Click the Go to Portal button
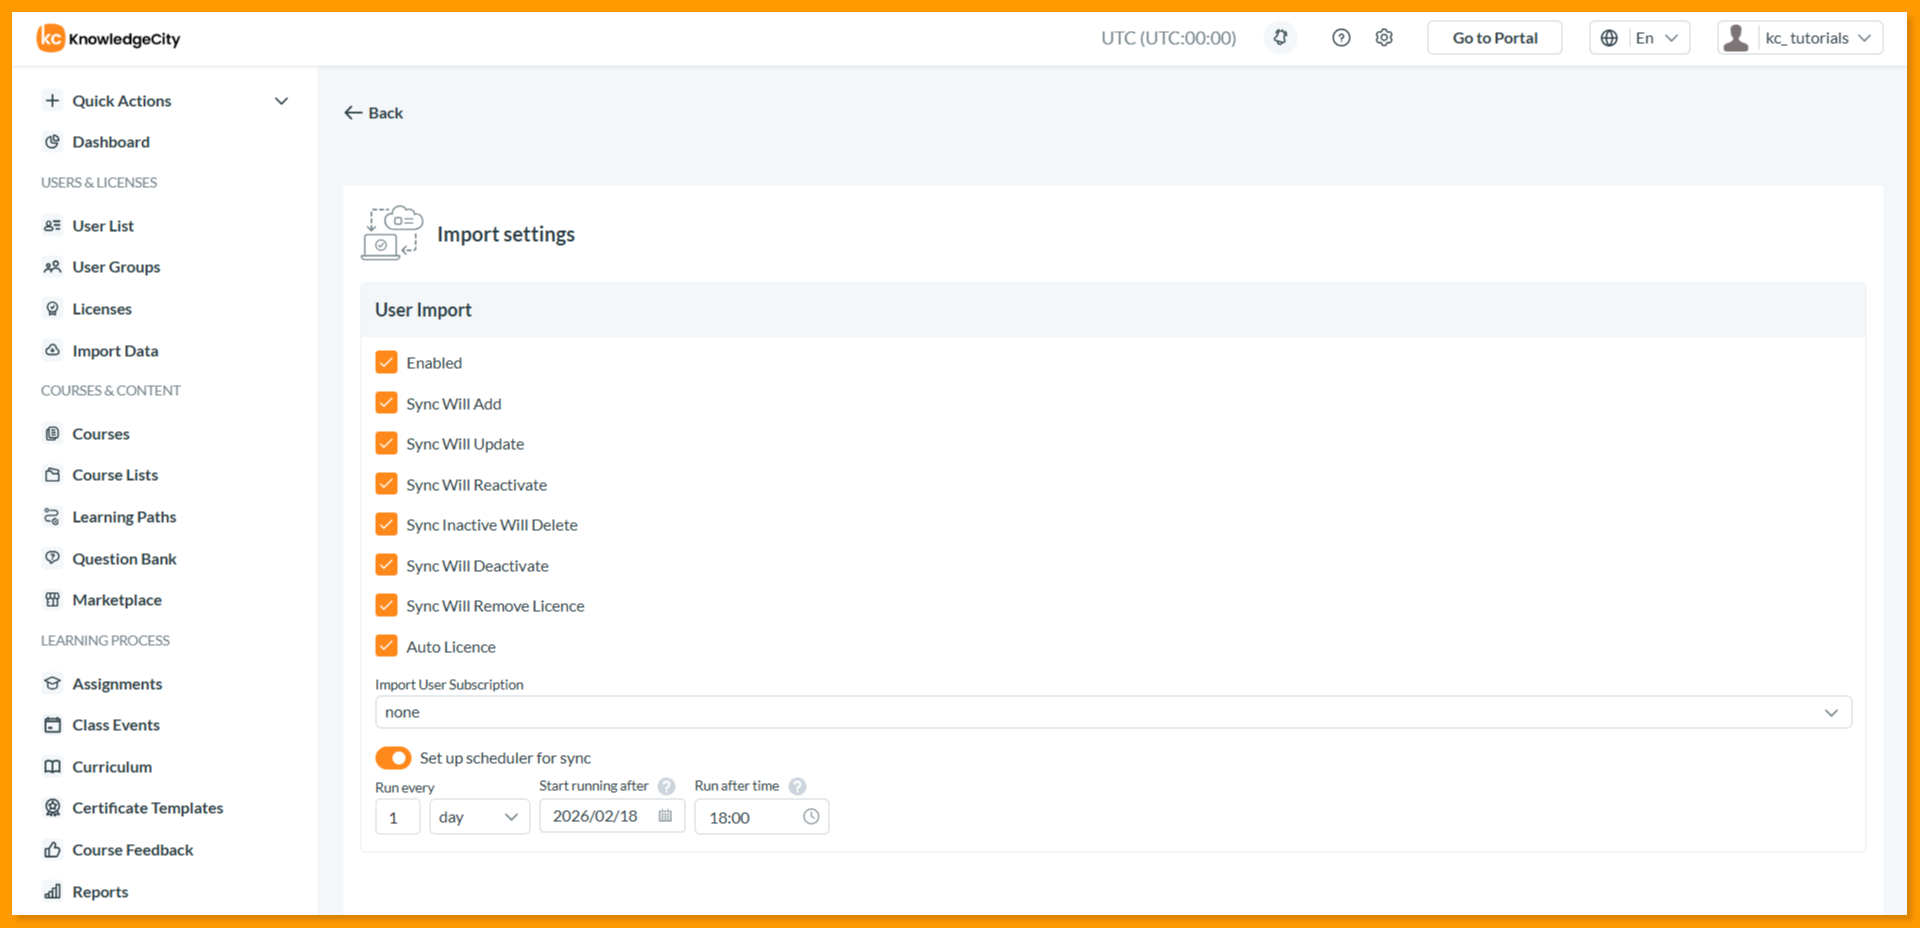The image size is (1920, 928). coord(1495,38)
